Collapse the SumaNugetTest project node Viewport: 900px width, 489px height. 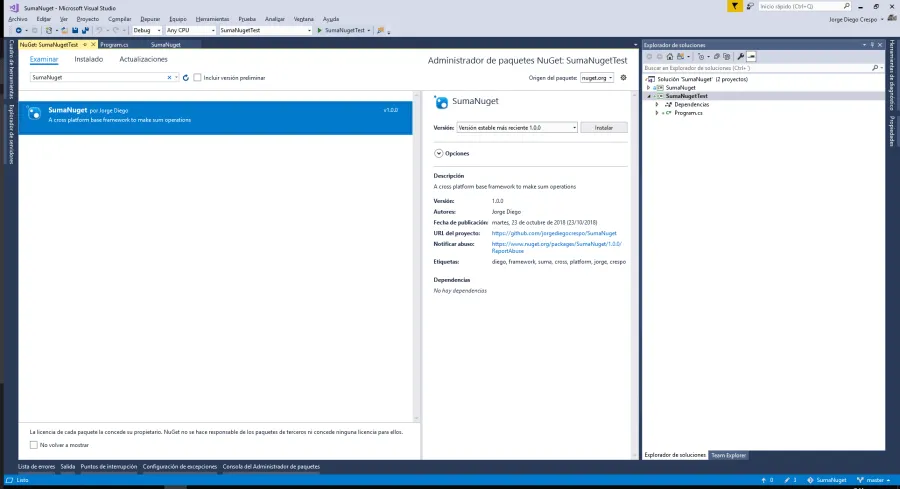coord(649,96)
